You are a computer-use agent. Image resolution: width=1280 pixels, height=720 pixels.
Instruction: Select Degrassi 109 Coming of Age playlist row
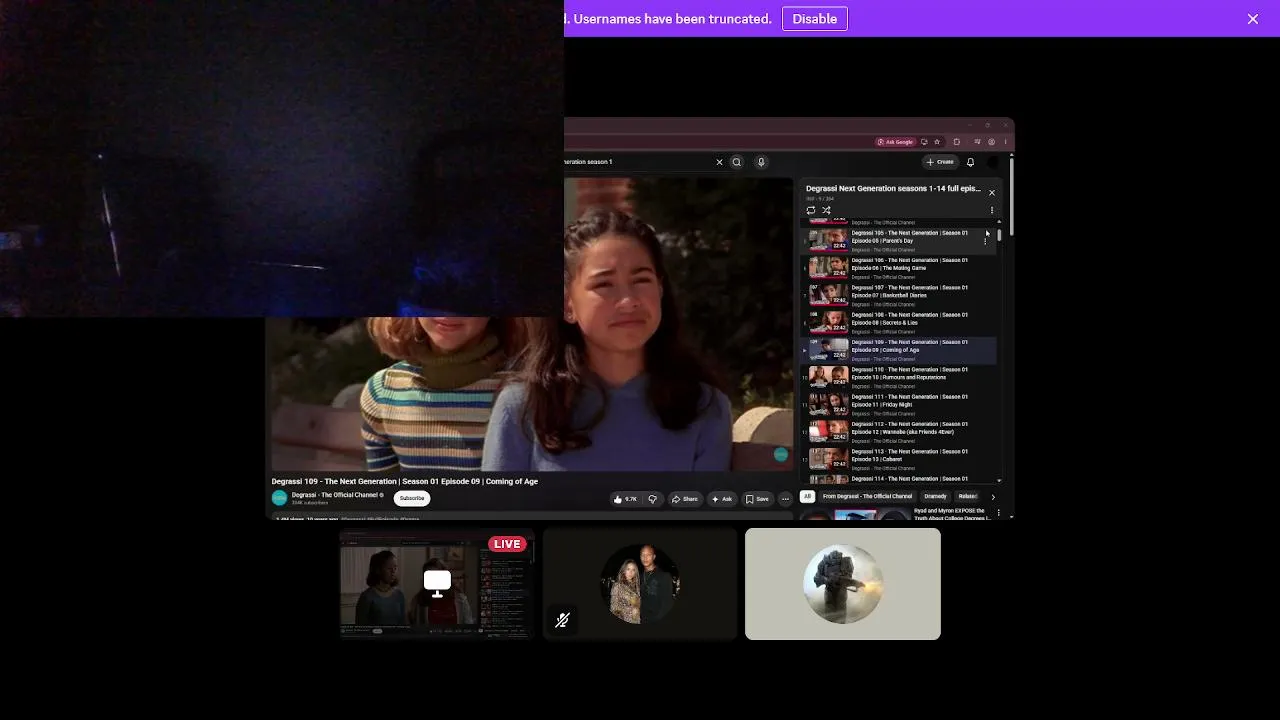(x=899, y=350)
